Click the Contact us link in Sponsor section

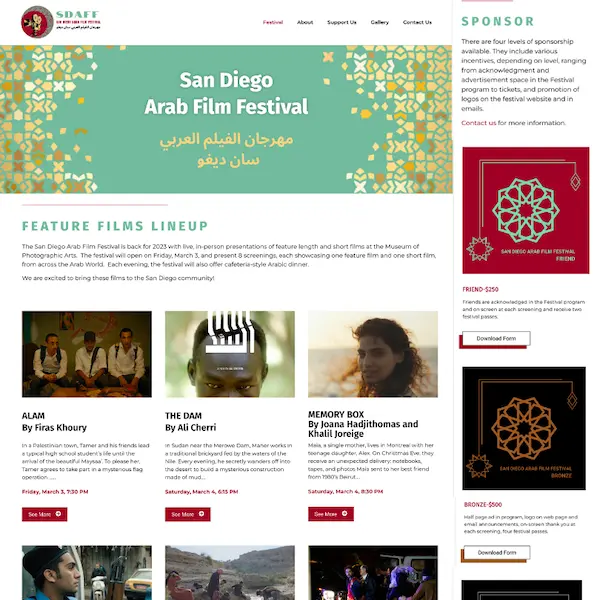(x=478, y=123)
